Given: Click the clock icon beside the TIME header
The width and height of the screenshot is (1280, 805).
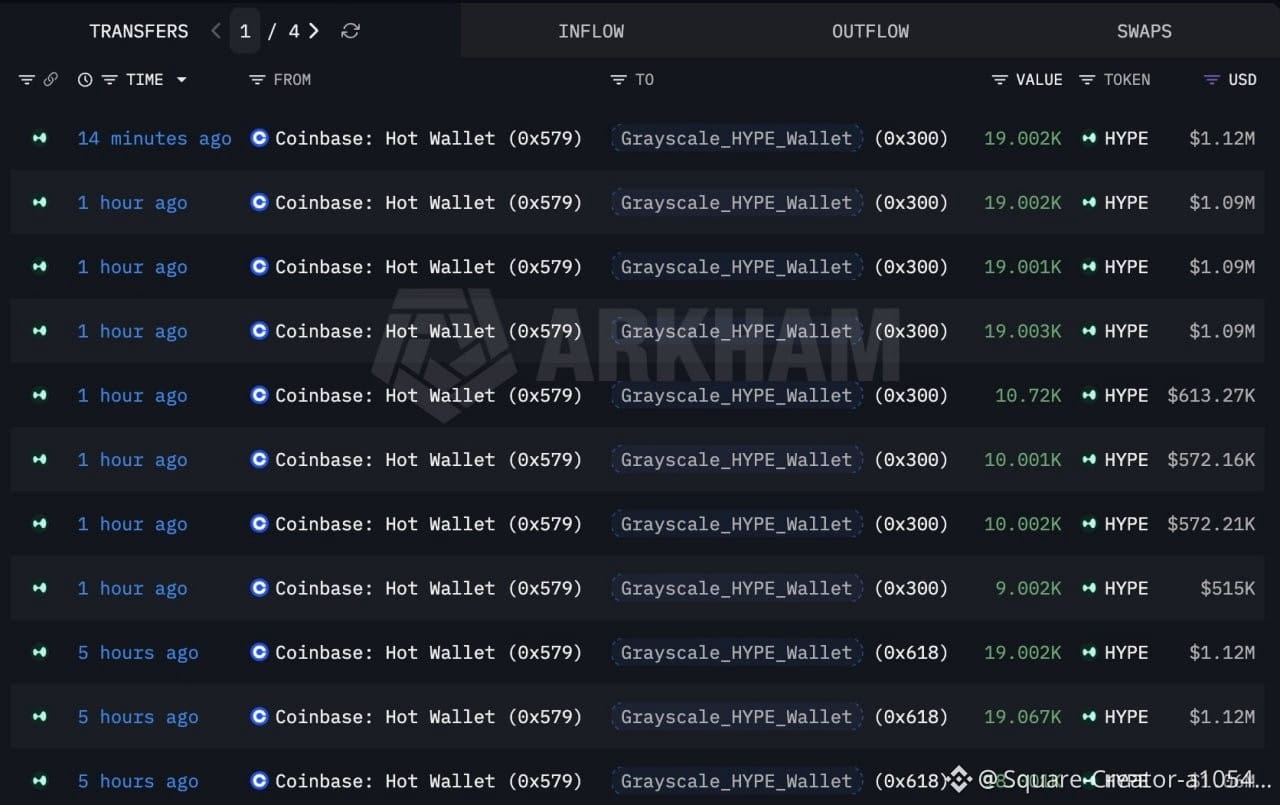Looking at the screenshot, I should pyautogui.click(x=85, y=80).
